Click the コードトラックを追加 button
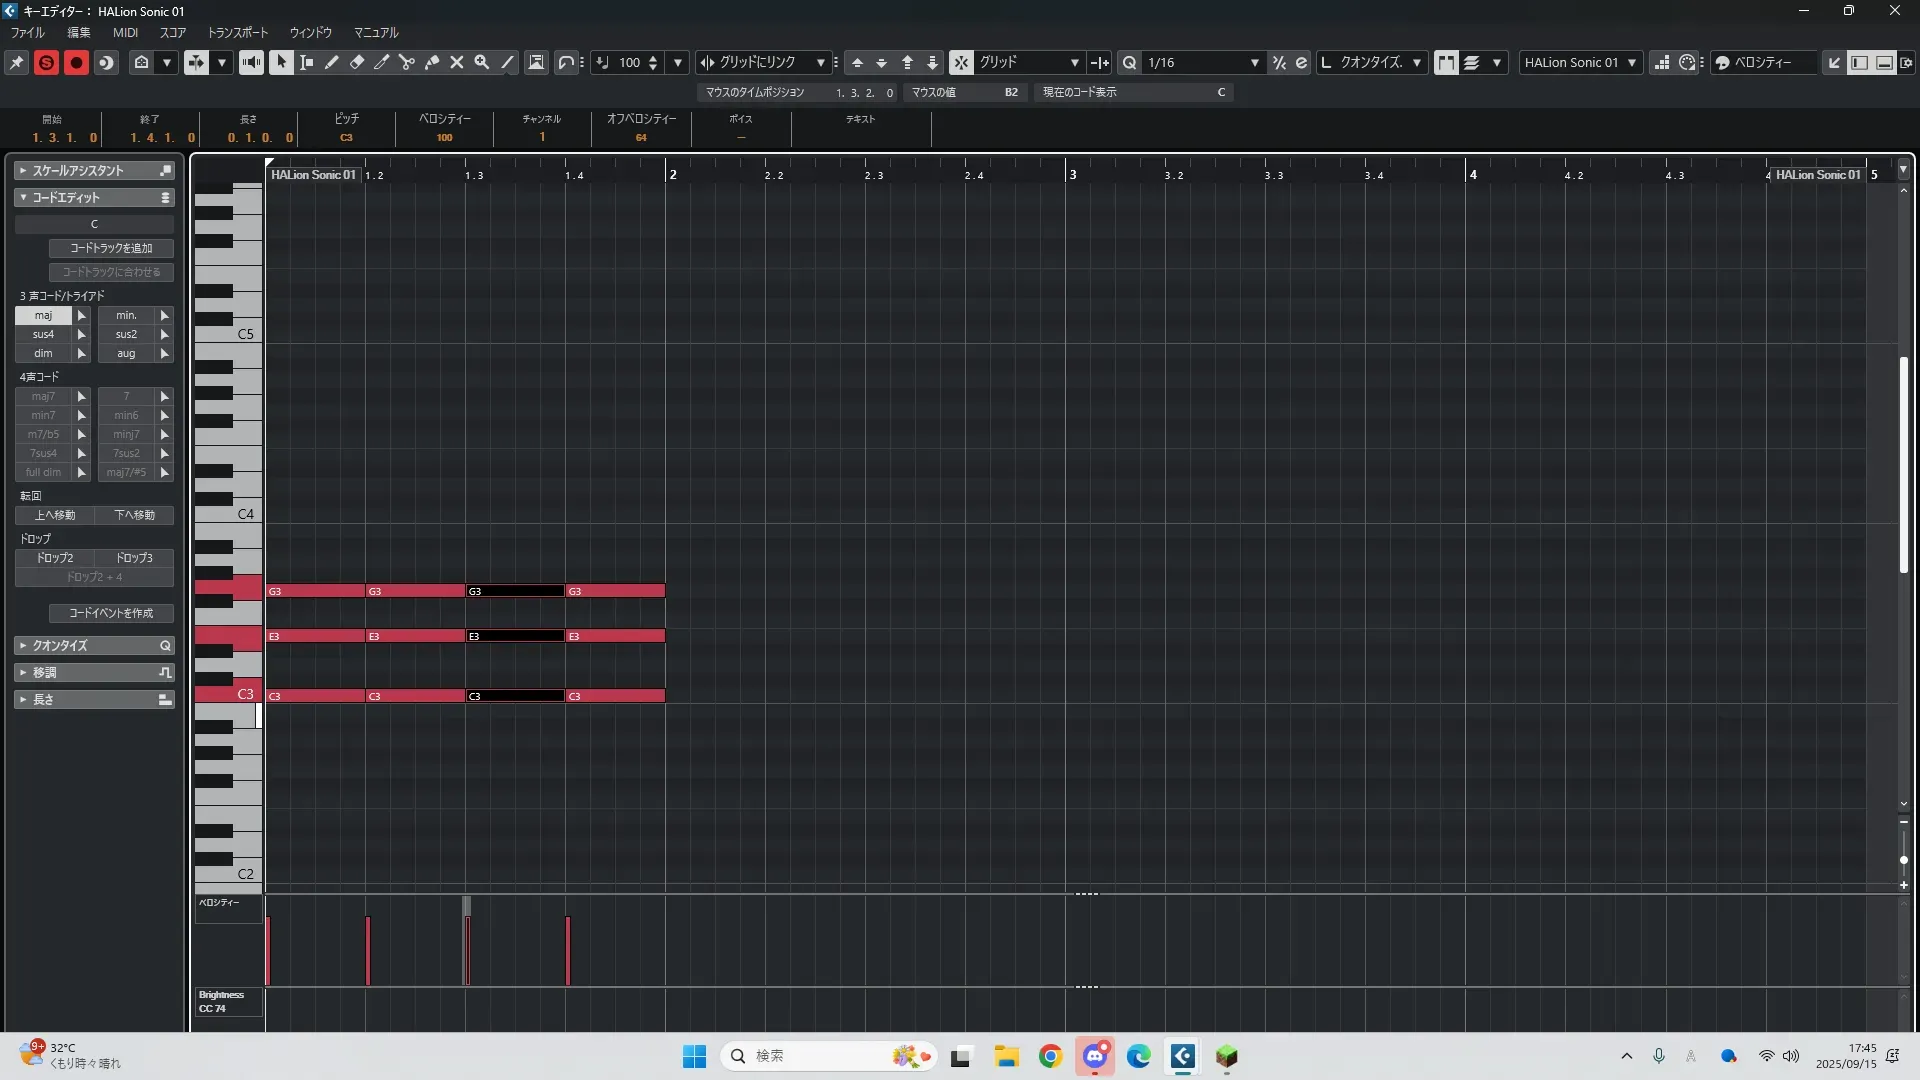 click(x=111, y=248)
